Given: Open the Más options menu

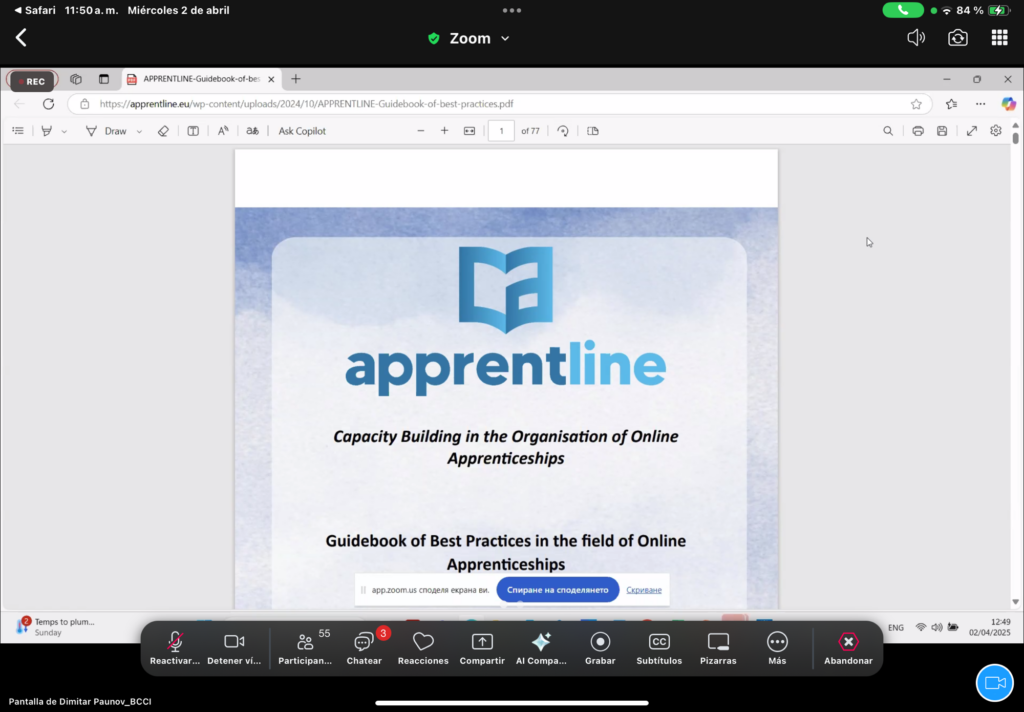Looking at the screenshot, I should (x=777, y=647).
